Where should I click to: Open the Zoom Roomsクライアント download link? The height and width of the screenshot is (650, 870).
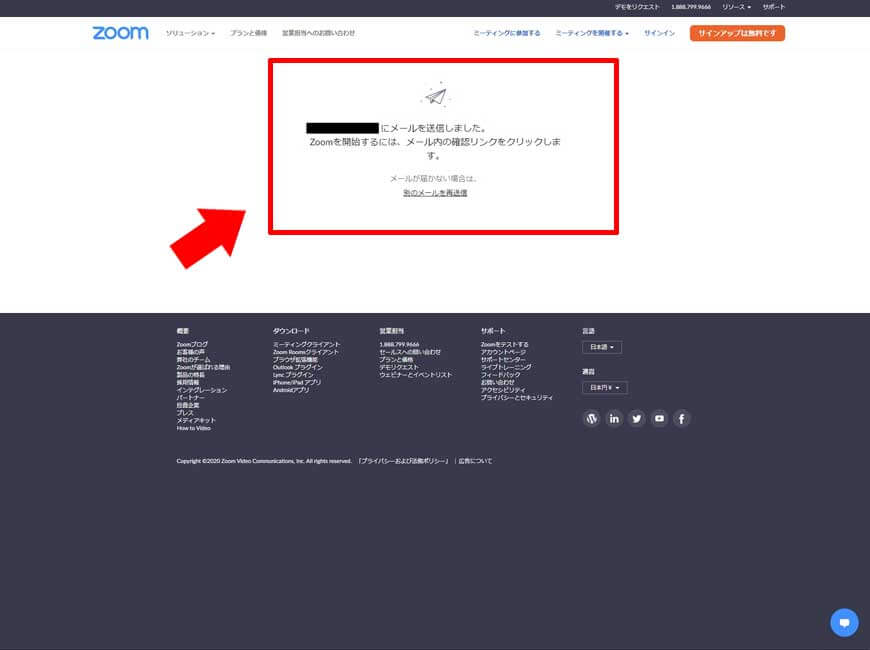pyautogui.click(x=306, y=352)
